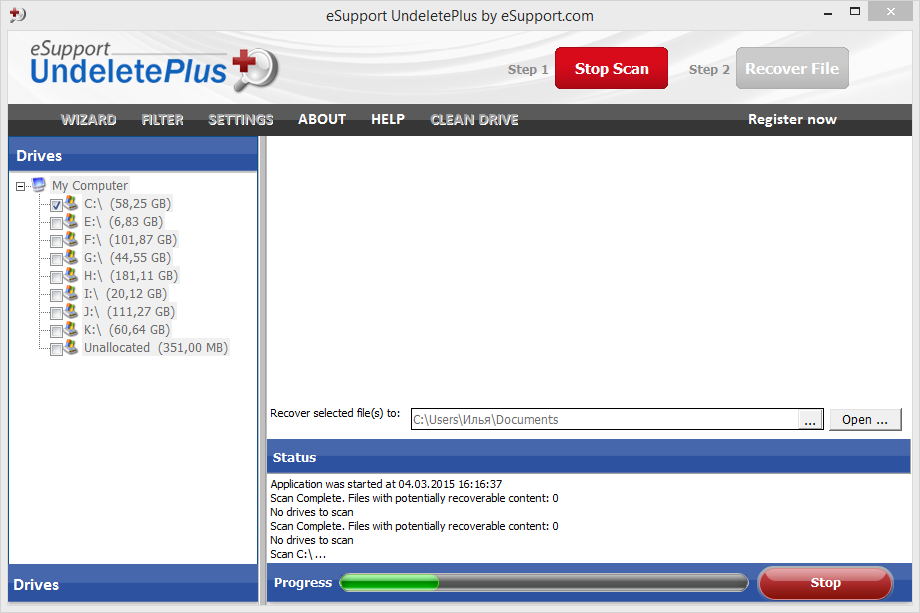Click the red Stop Scan button
Viewport: 920px width, 613px height.
(611, 69)
